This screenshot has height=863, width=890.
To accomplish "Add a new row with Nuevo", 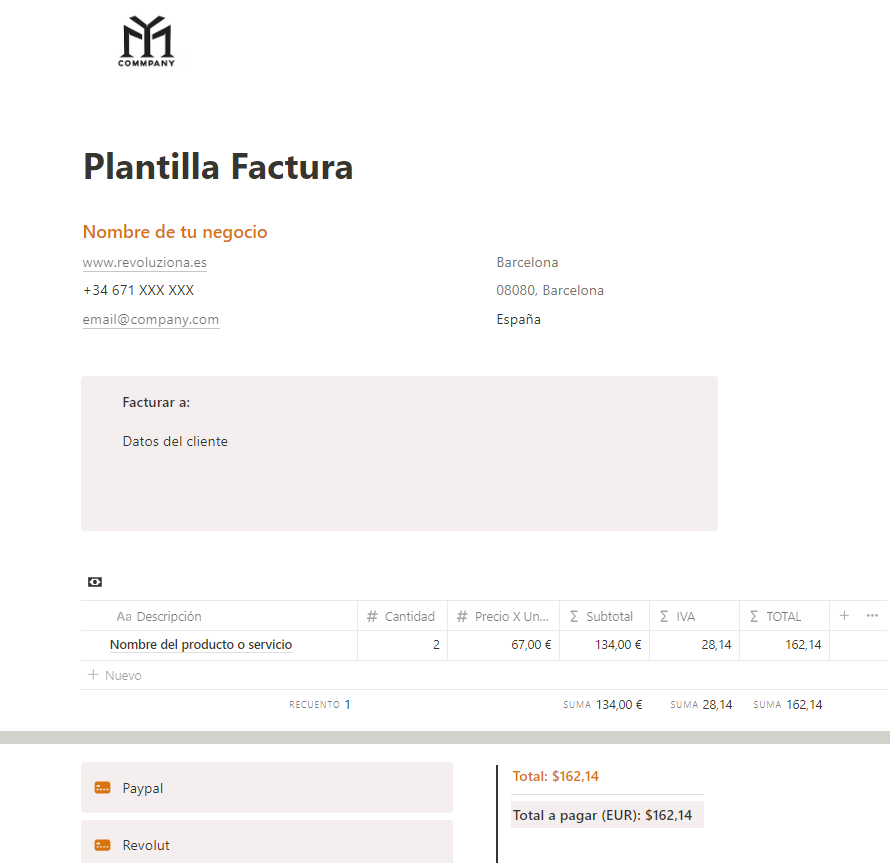I will click(x=123, y=676).
